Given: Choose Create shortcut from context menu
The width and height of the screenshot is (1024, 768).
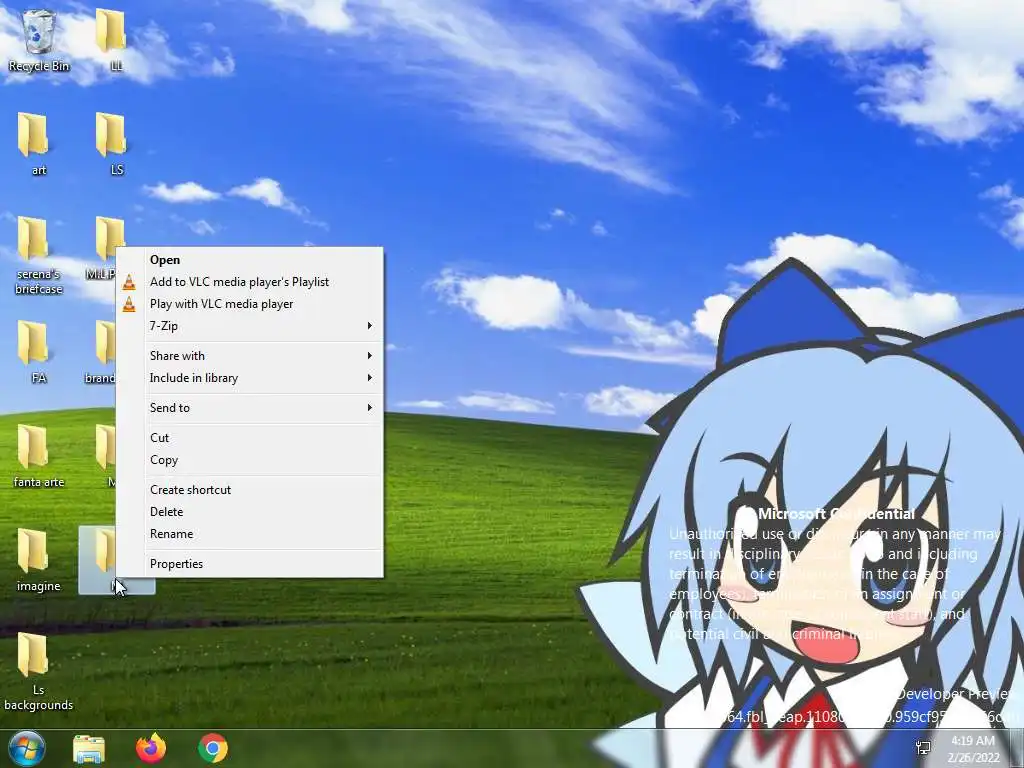Looking at the screenshot, I should coord(249,490).
